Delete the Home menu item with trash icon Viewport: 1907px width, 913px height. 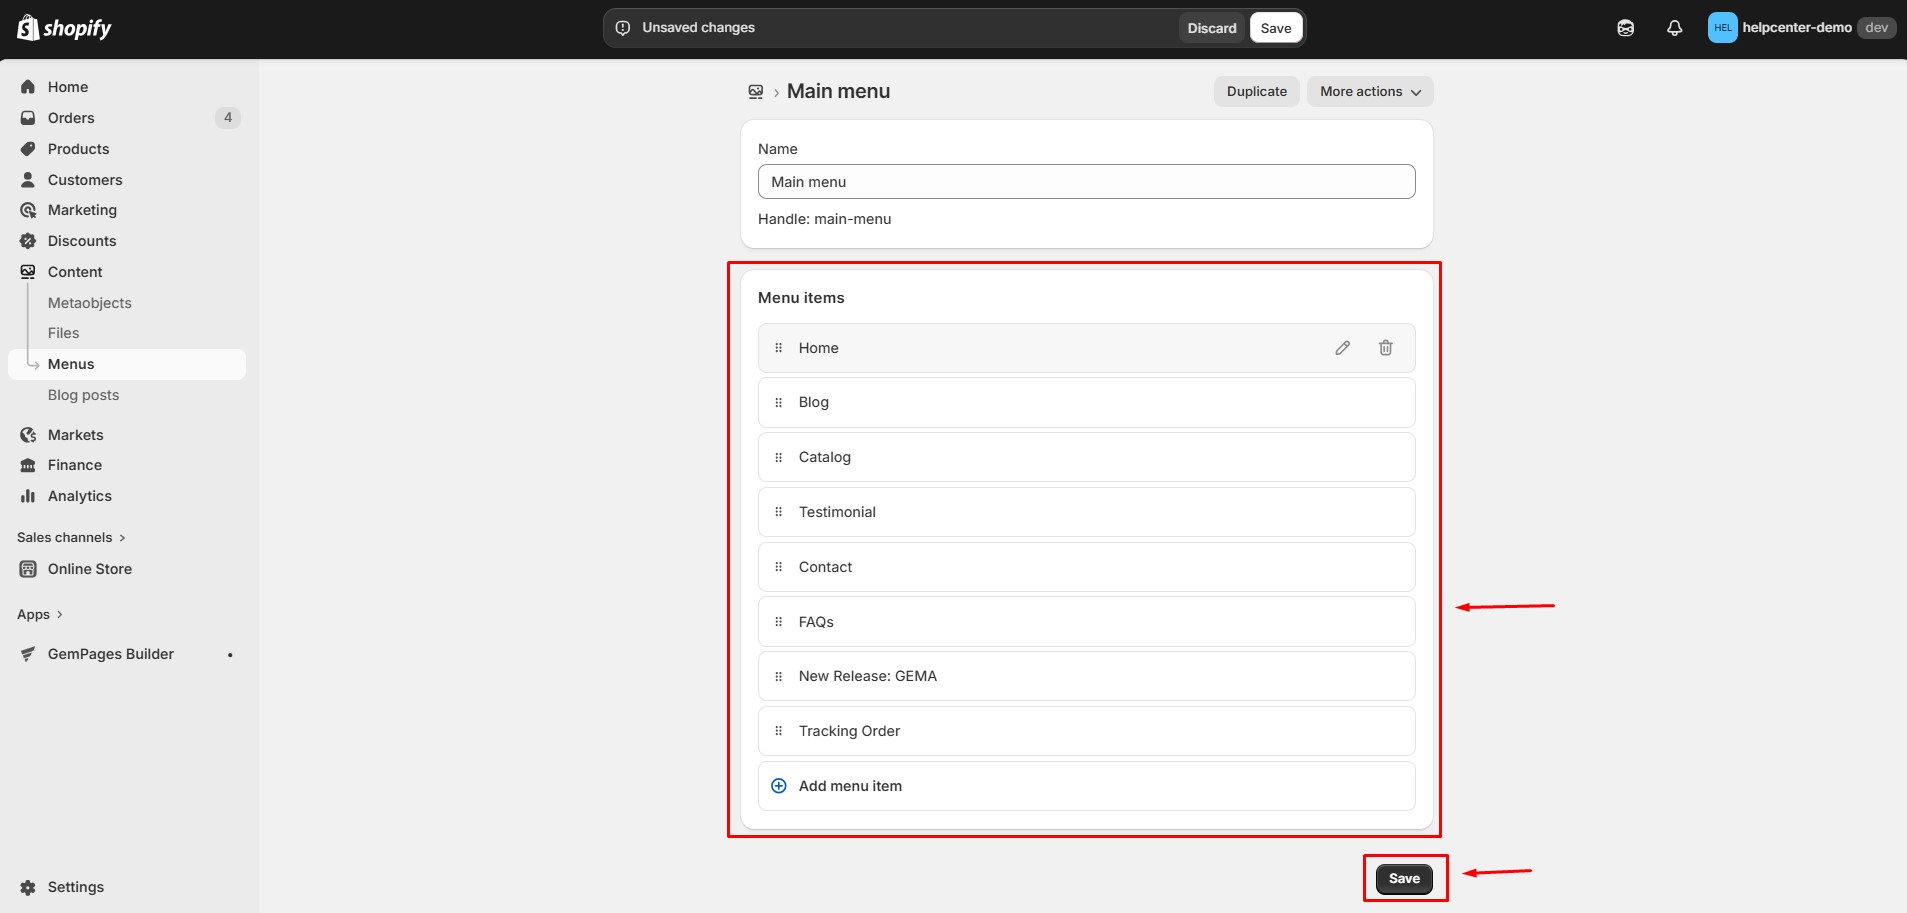tap(1385, 347)
